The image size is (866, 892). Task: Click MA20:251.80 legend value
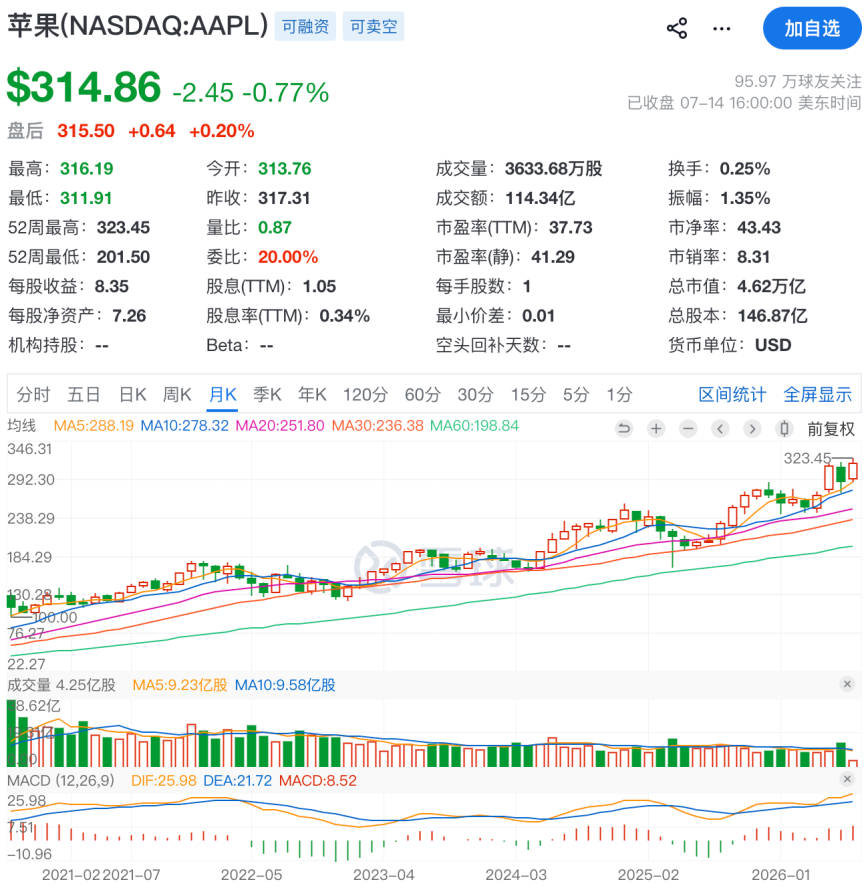coord(280,426)
